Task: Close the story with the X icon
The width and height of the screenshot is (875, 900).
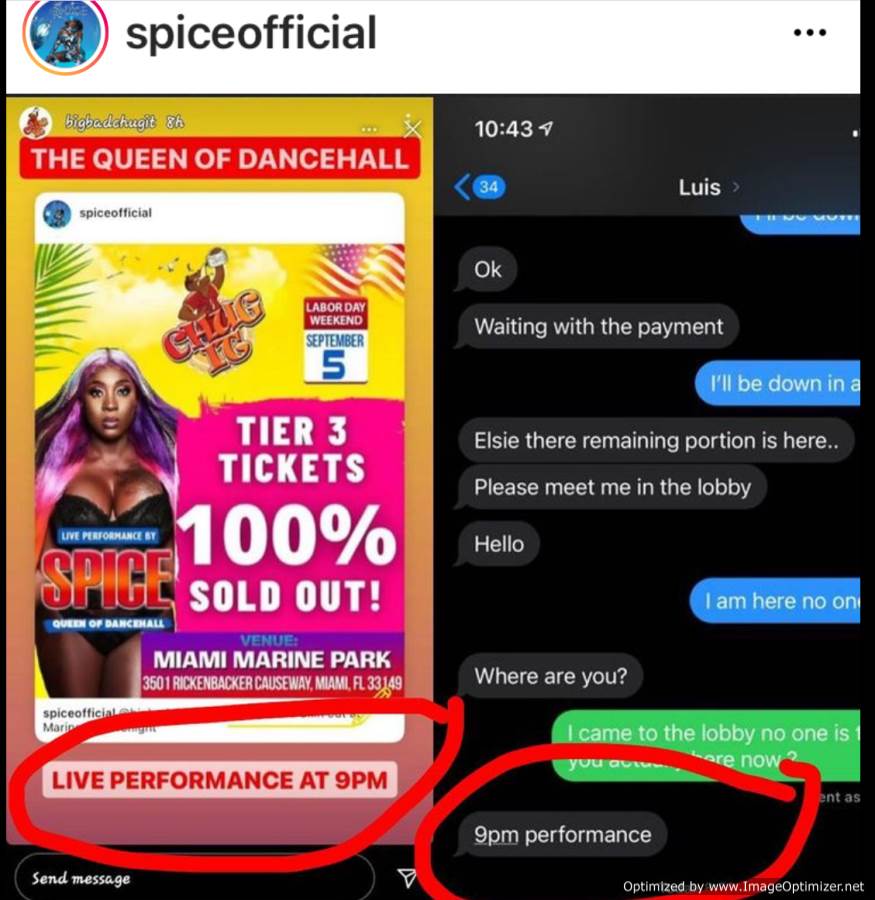Action: pos(412,129)
